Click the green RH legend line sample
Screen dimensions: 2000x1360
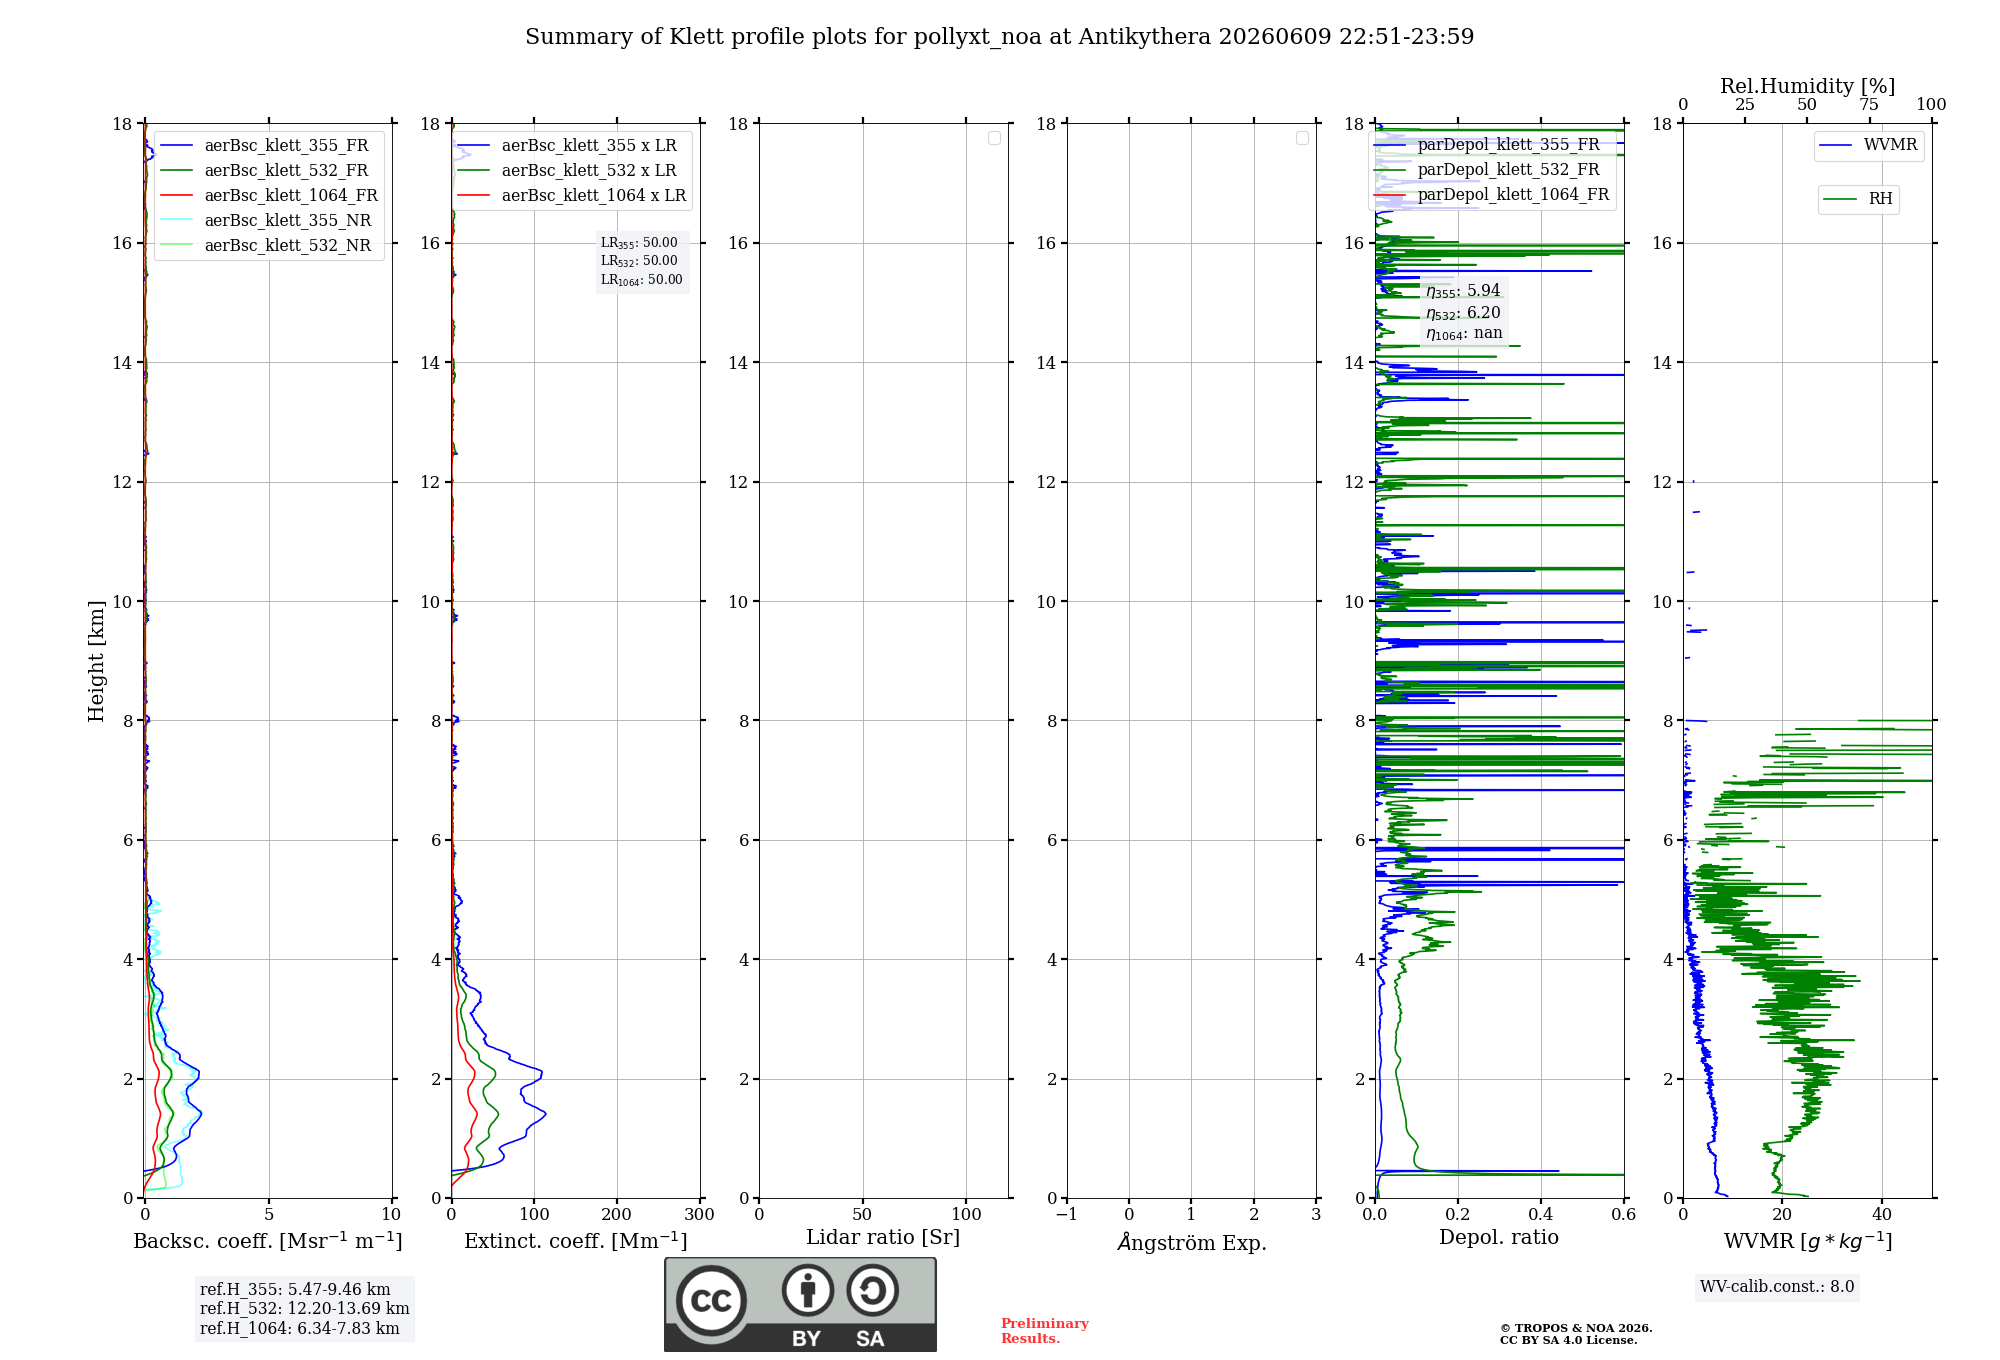tap(1840, 199)
